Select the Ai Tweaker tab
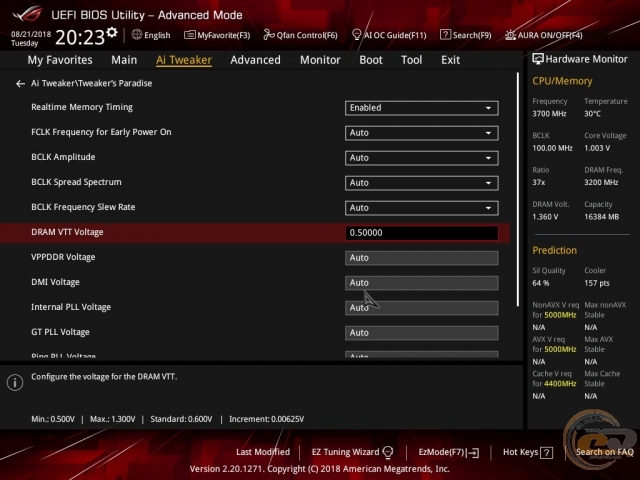 click(184, 60)
